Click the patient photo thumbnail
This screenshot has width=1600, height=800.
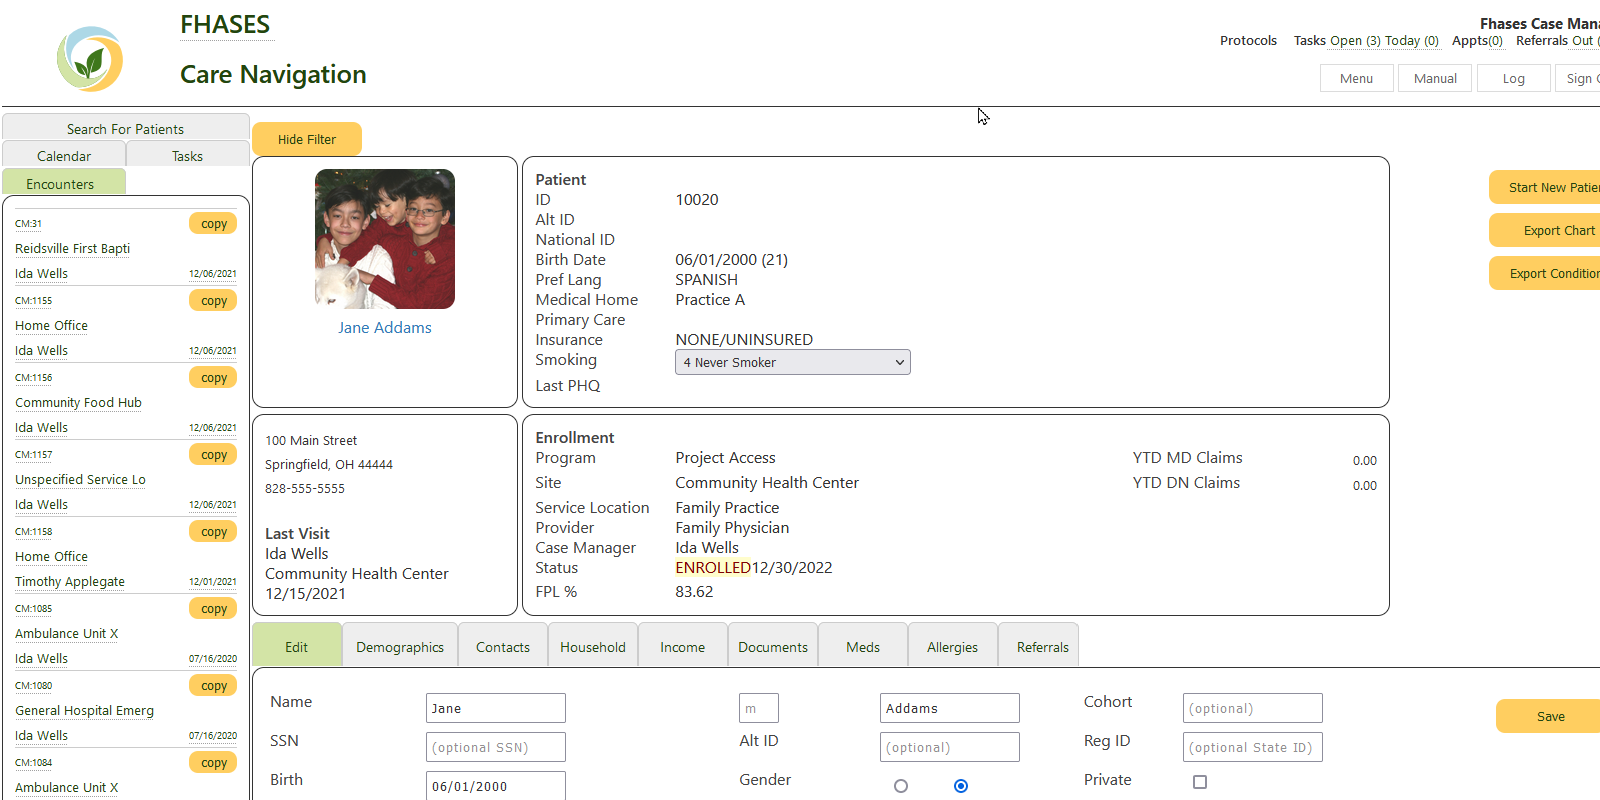[x=385, y=239]
